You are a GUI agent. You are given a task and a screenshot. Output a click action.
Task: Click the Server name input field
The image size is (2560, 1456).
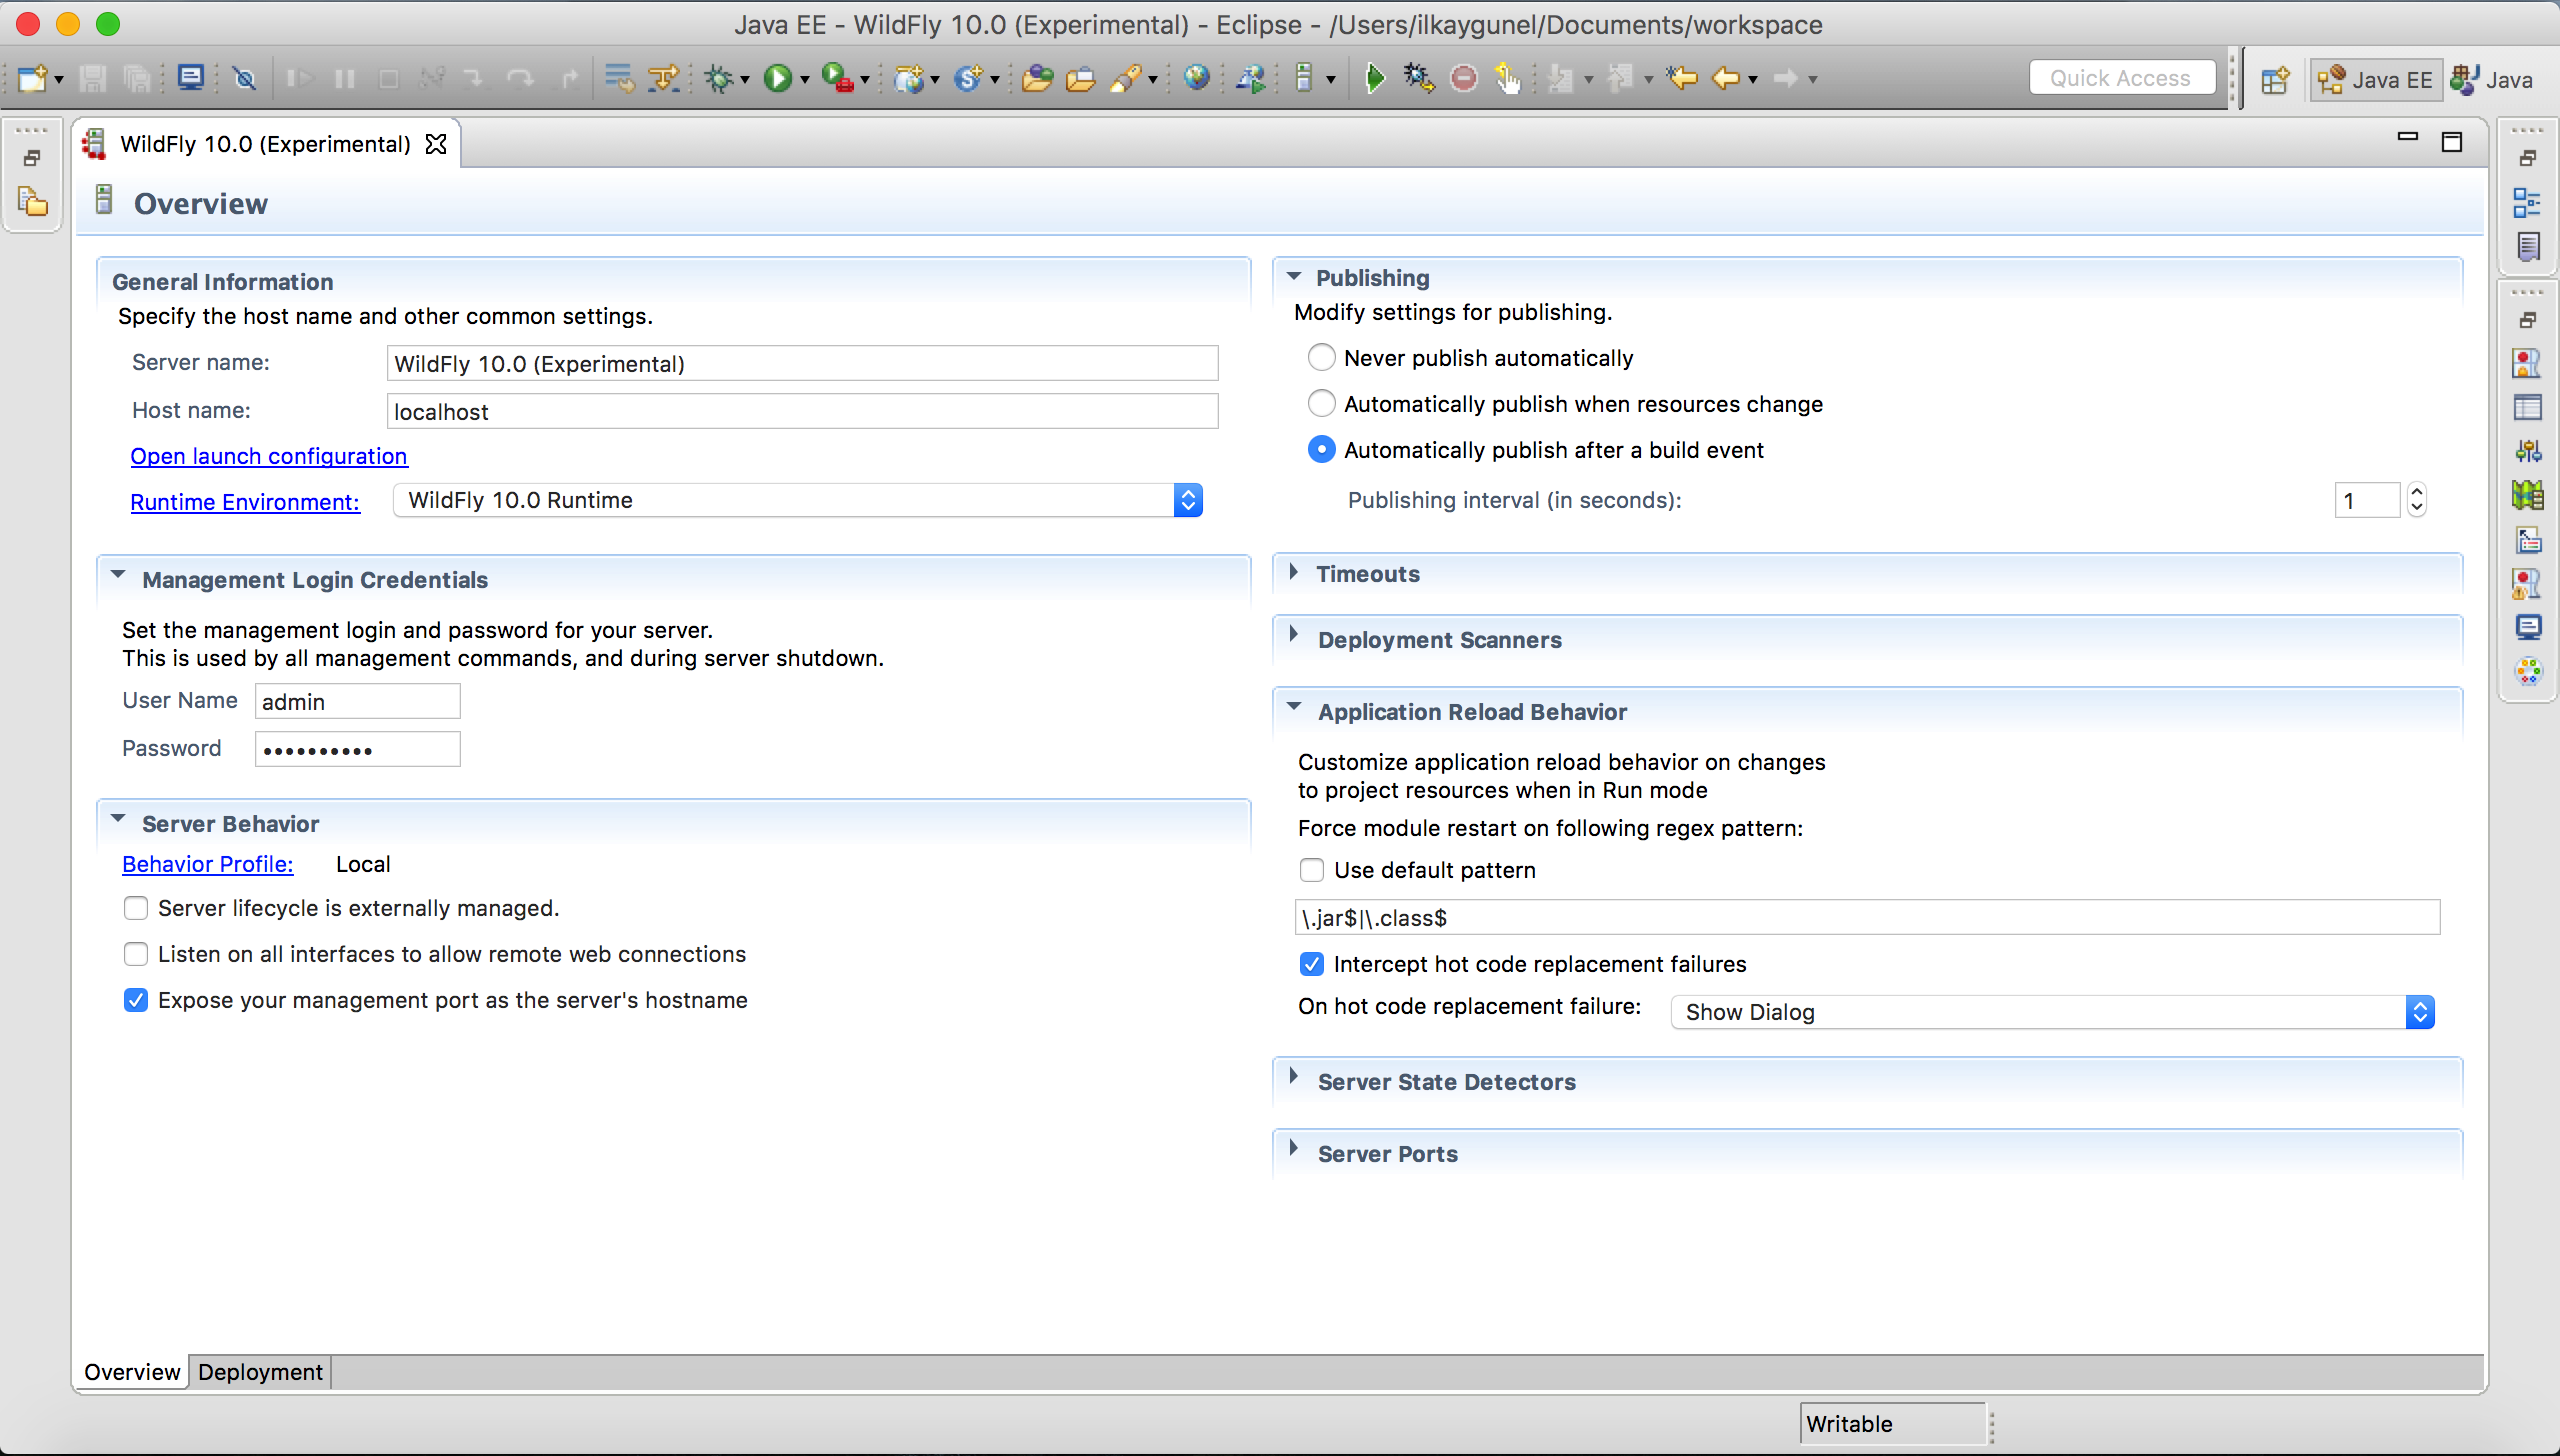point(802,363)
